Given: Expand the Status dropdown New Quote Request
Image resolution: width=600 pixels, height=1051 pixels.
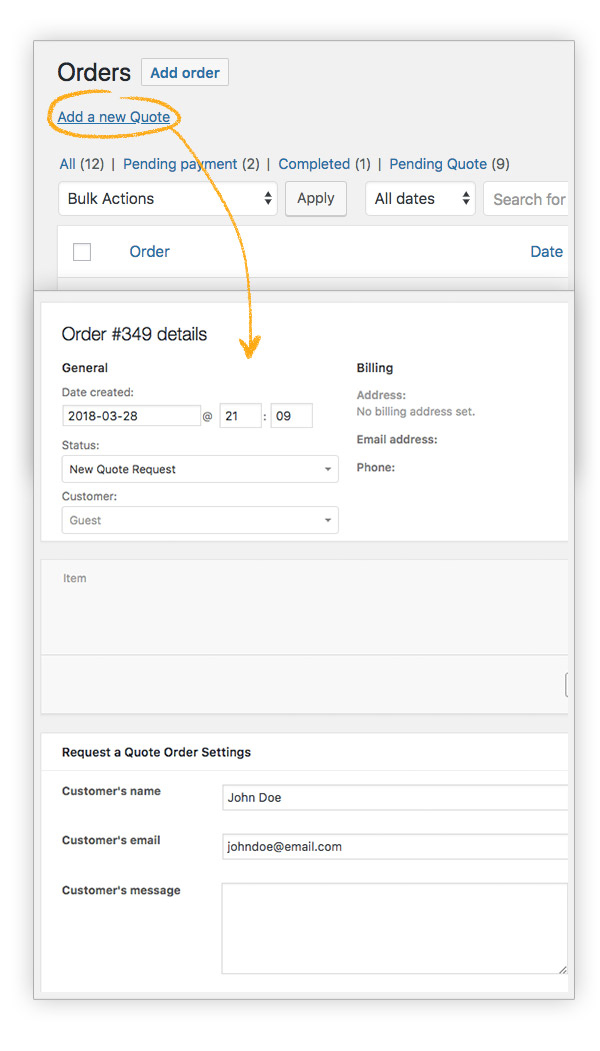Looking at the screenshot, I should click(200, 469).
